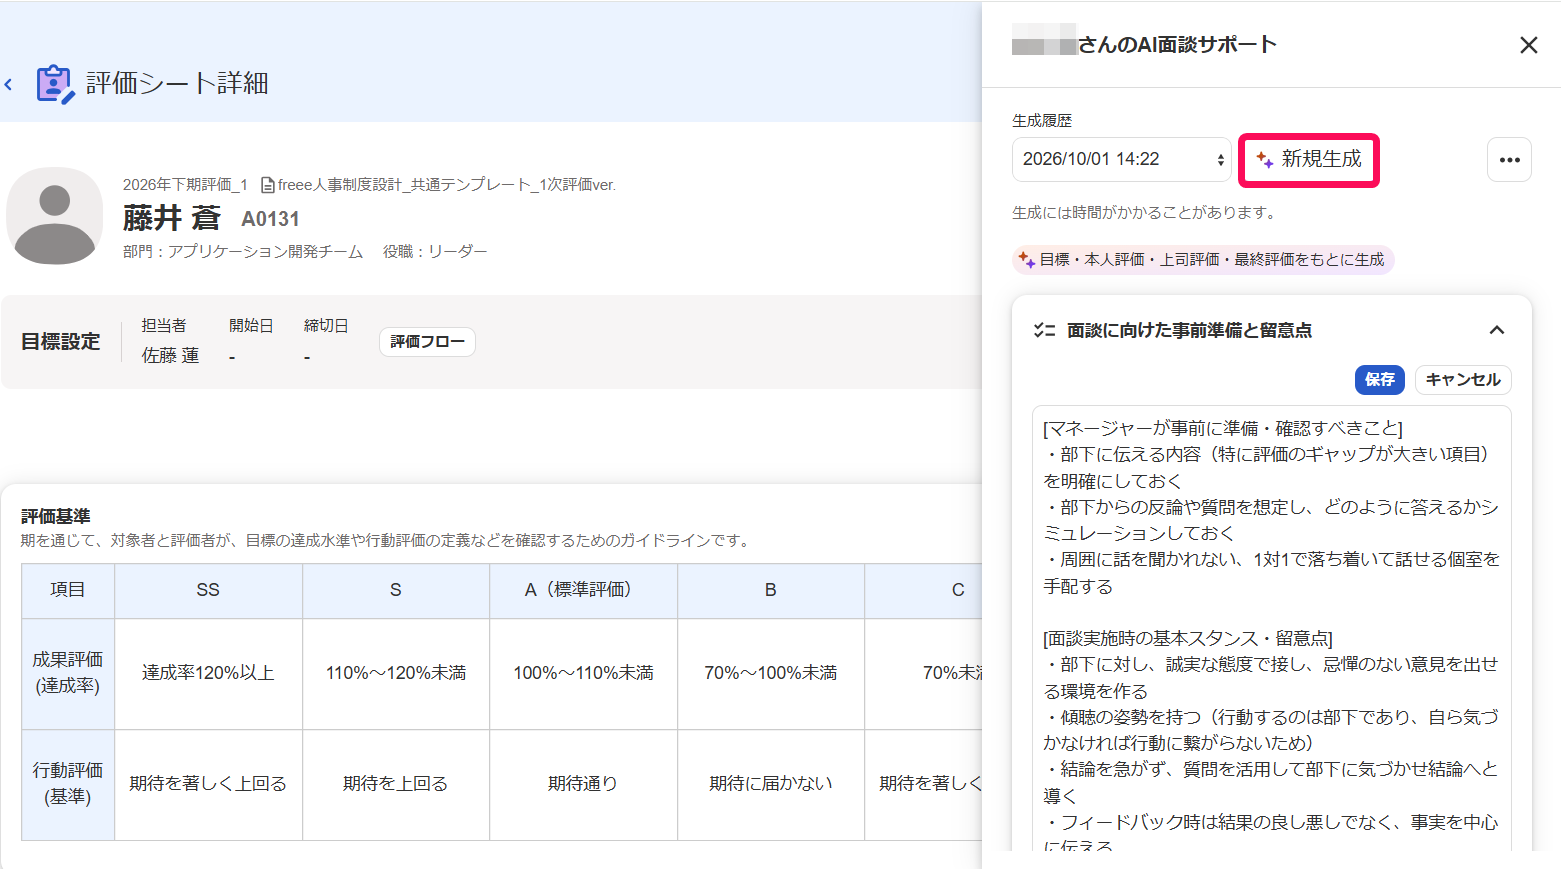The image size is (1561, 869).
Task: Click the 行動評価(基準) row header
Action: [68, 785]
